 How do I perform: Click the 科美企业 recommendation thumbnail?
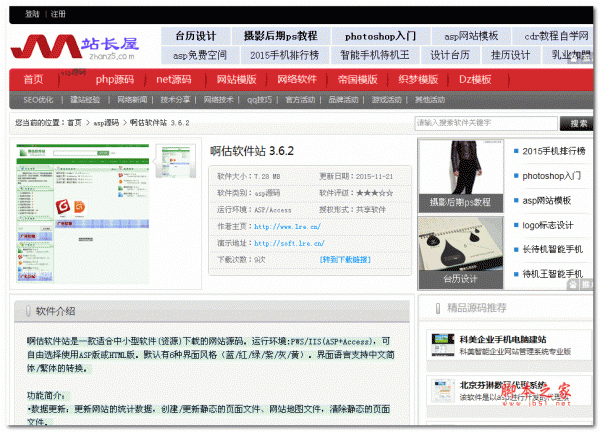[x=442, y=344]
